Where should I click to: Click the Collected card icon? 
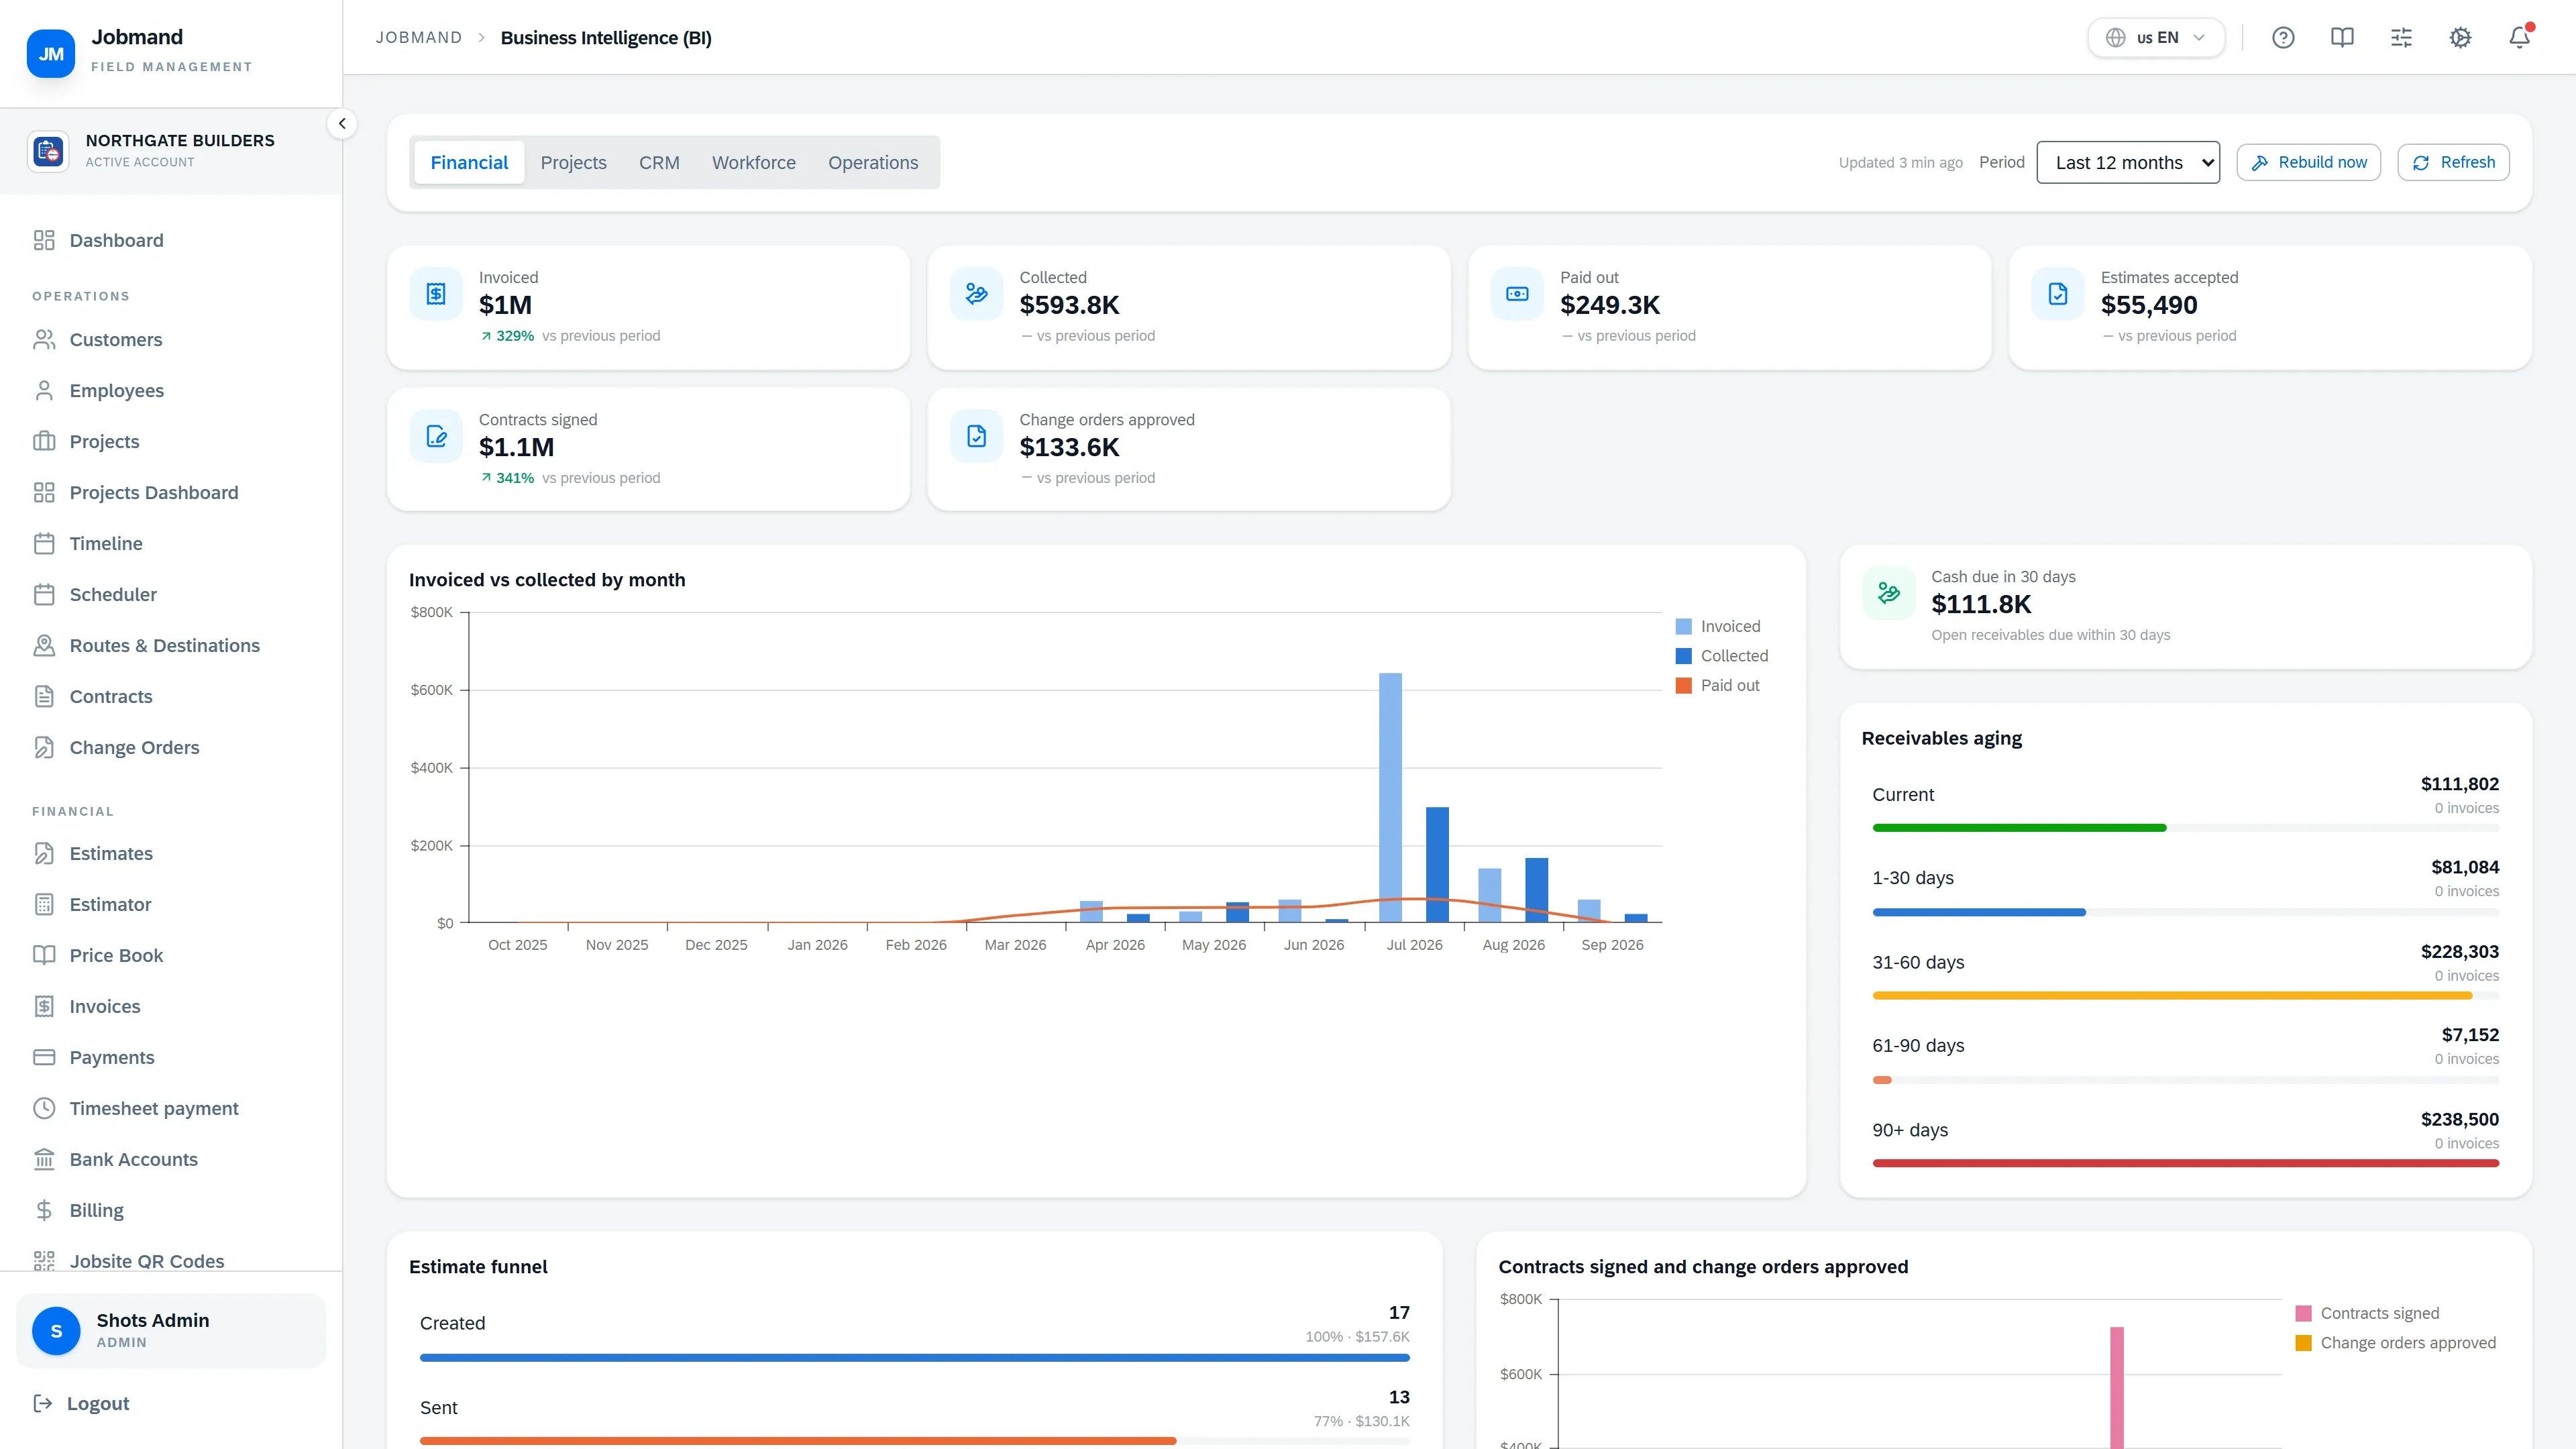point(977,294)
